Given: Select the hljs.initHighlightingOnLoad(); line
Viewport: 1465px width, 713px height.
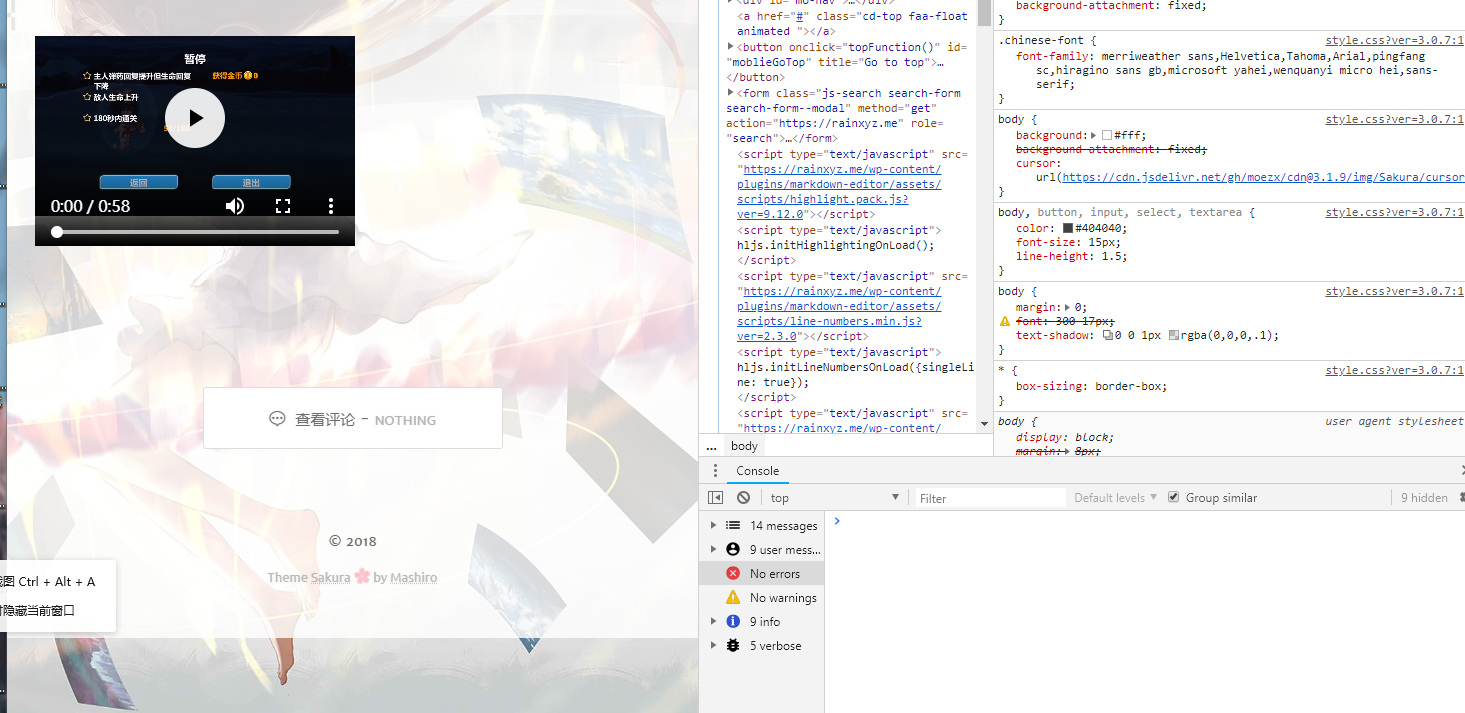Looking at the screenshot, I should tap(835, 245).
